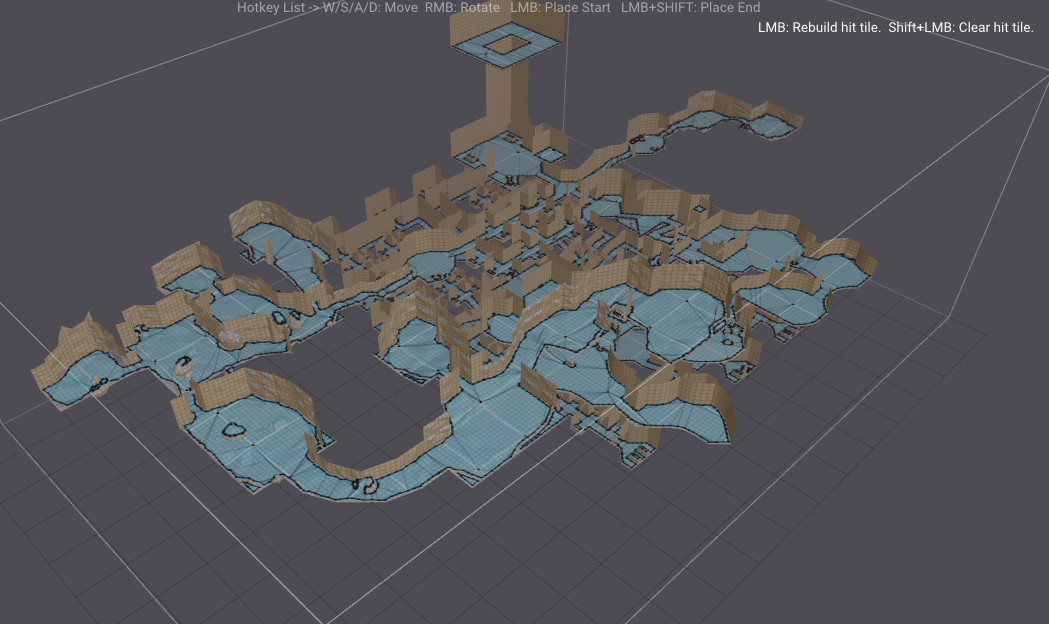Click the empty grid floor in bottom-right corner
The height and width of the screenshot is (624, 1049).
pos(900,520)
